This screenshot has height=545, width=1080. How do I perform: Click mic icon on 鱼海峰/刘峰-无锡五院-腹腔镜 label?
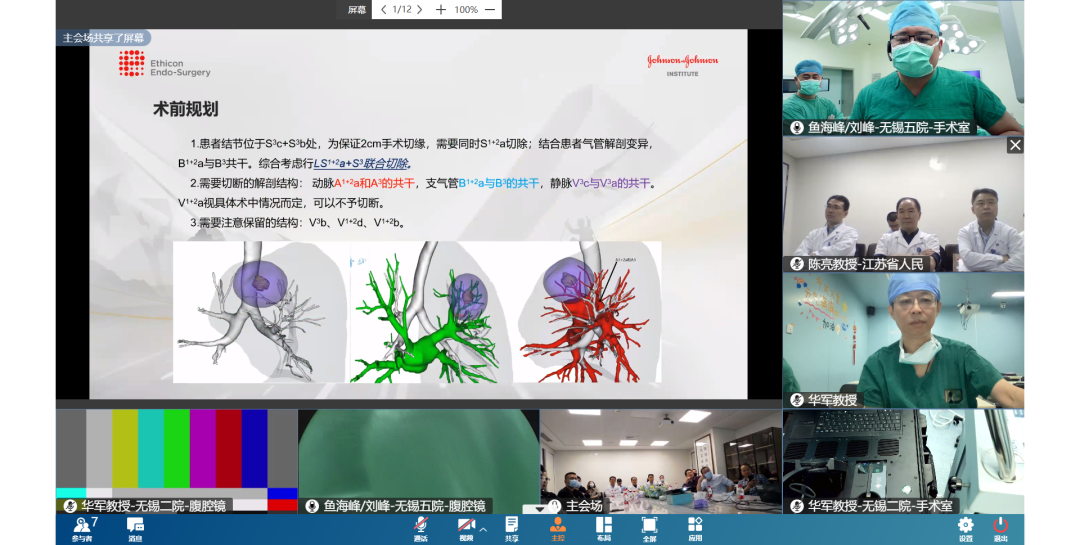tap(312, 506)
